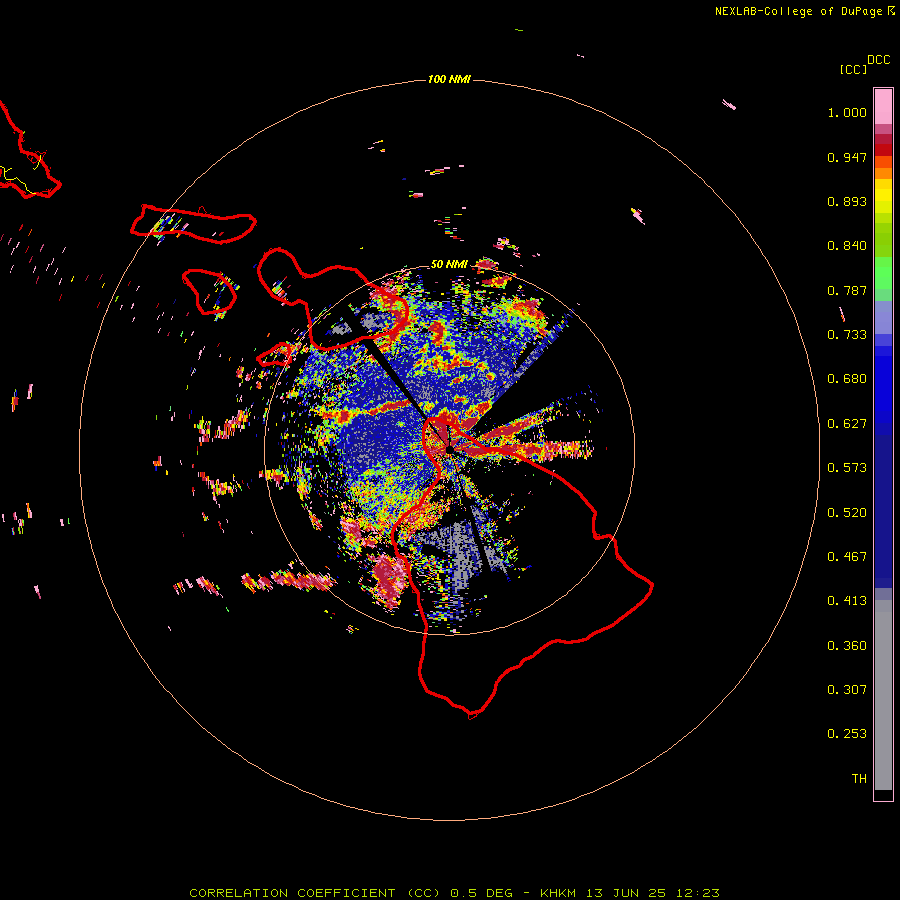The image size is (900, 900).
Task: Click the 0.947 legend value
Action: click(847, 157)
